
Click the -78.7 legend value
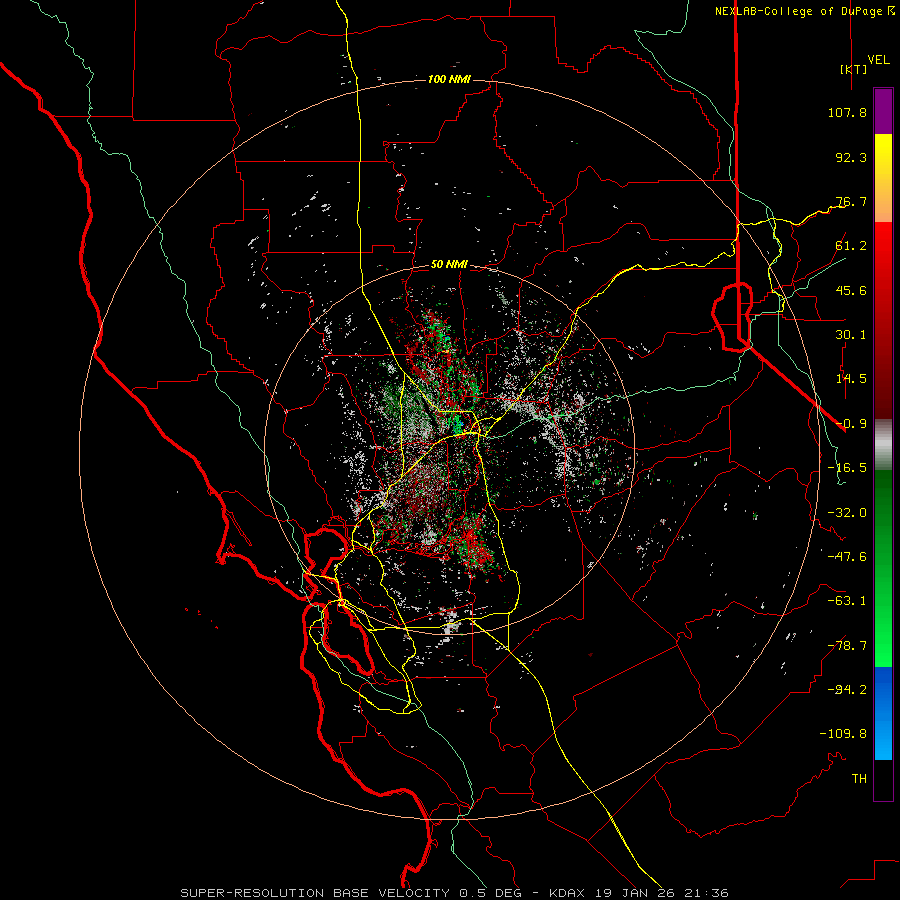[x=847, y=646]
